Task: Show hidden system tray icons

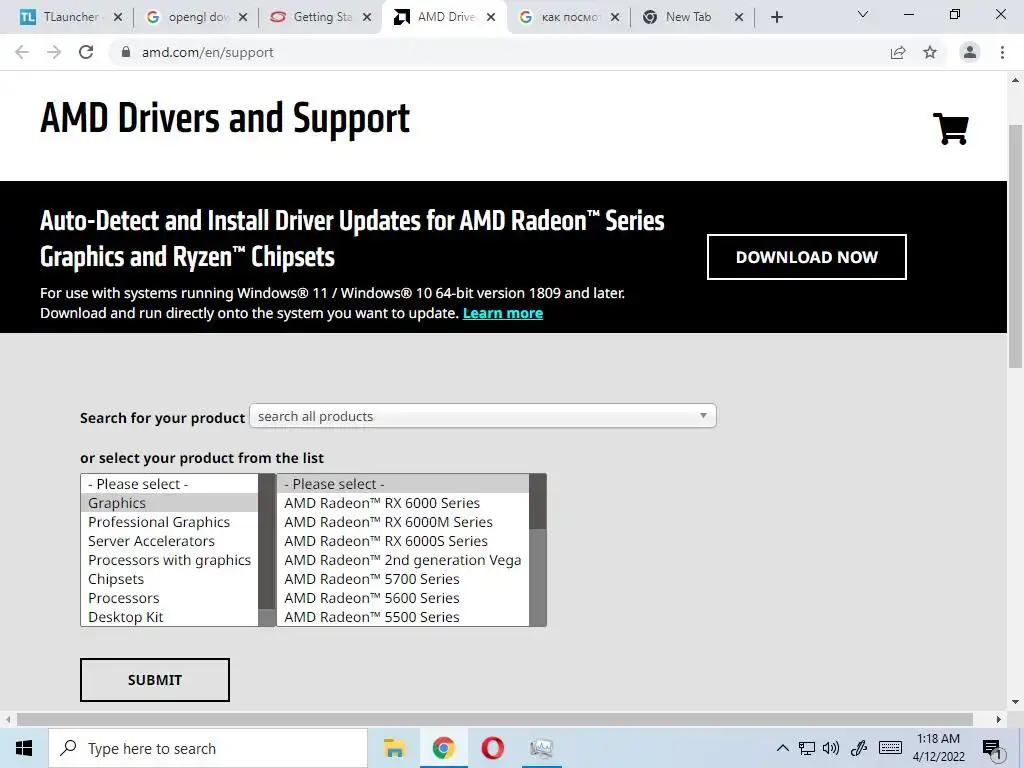Action: coord(782,748)
